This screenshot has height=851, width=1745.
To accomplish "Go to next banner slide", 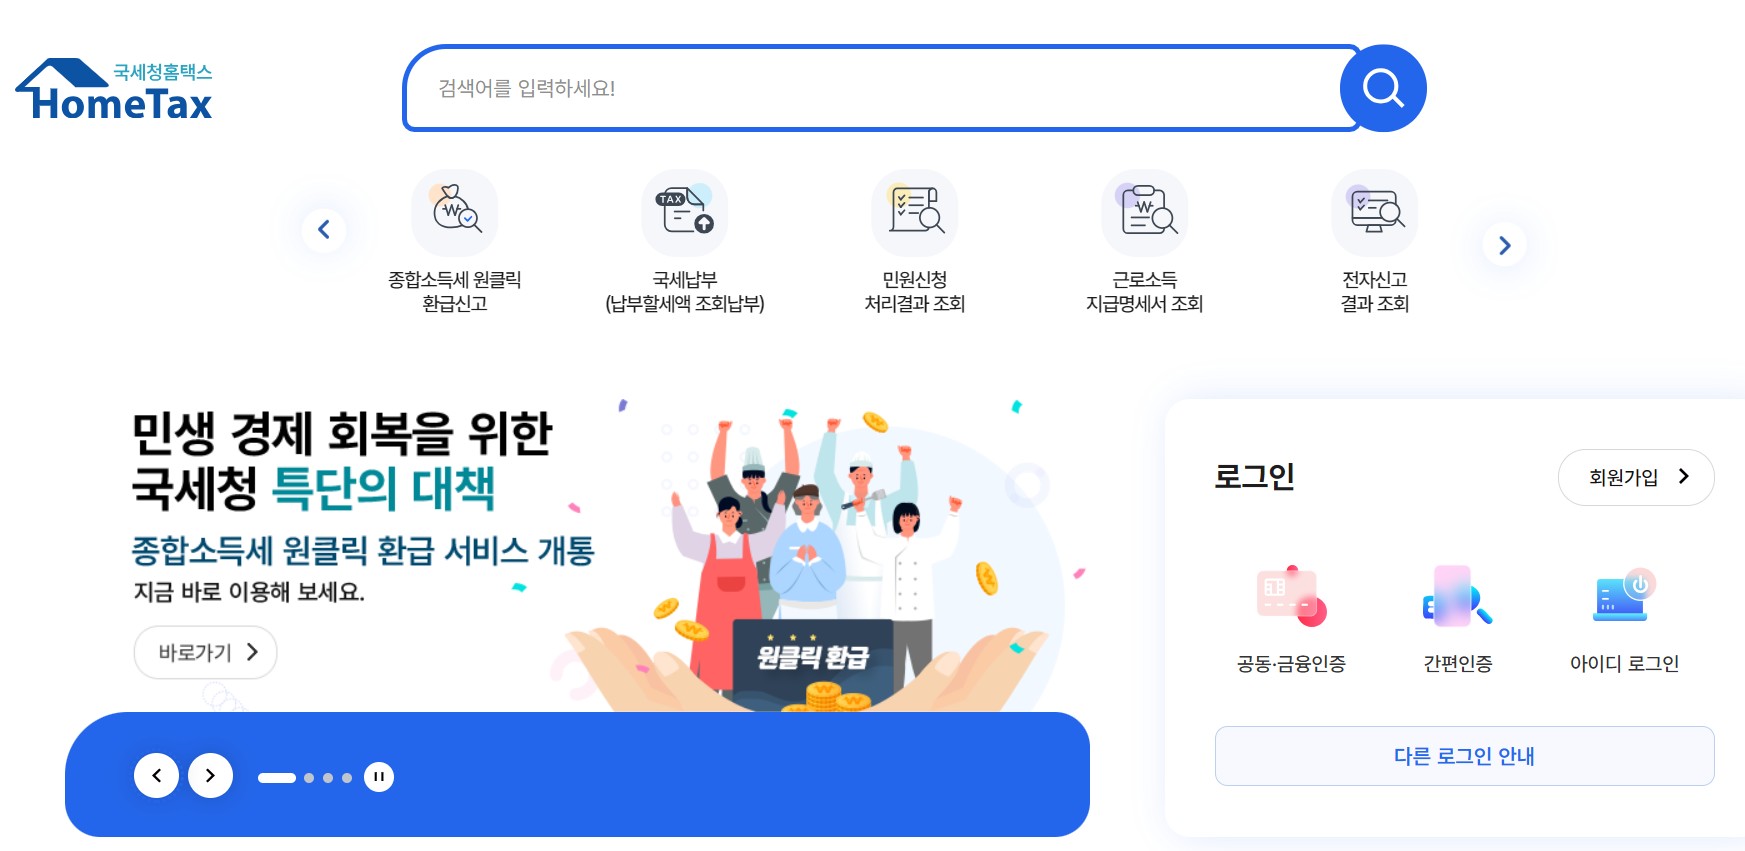I will pos(210,775).
